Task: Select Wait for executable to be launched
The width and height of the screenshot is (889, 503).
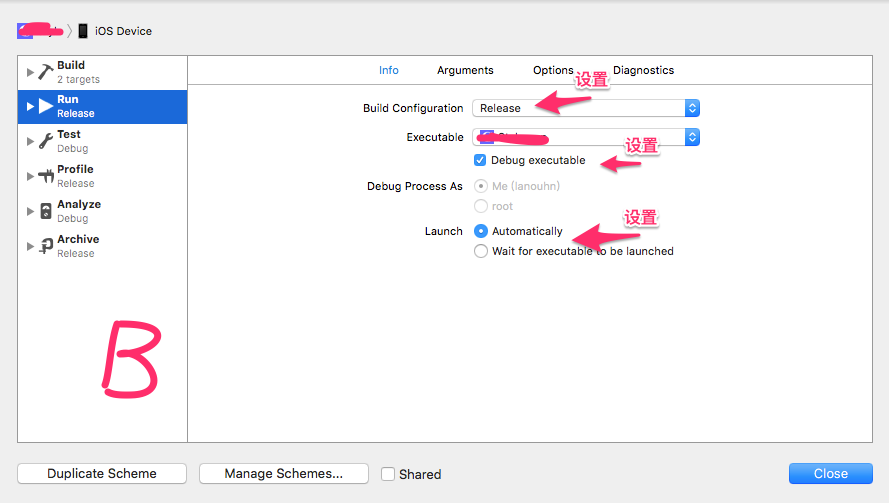Action: 481,251
